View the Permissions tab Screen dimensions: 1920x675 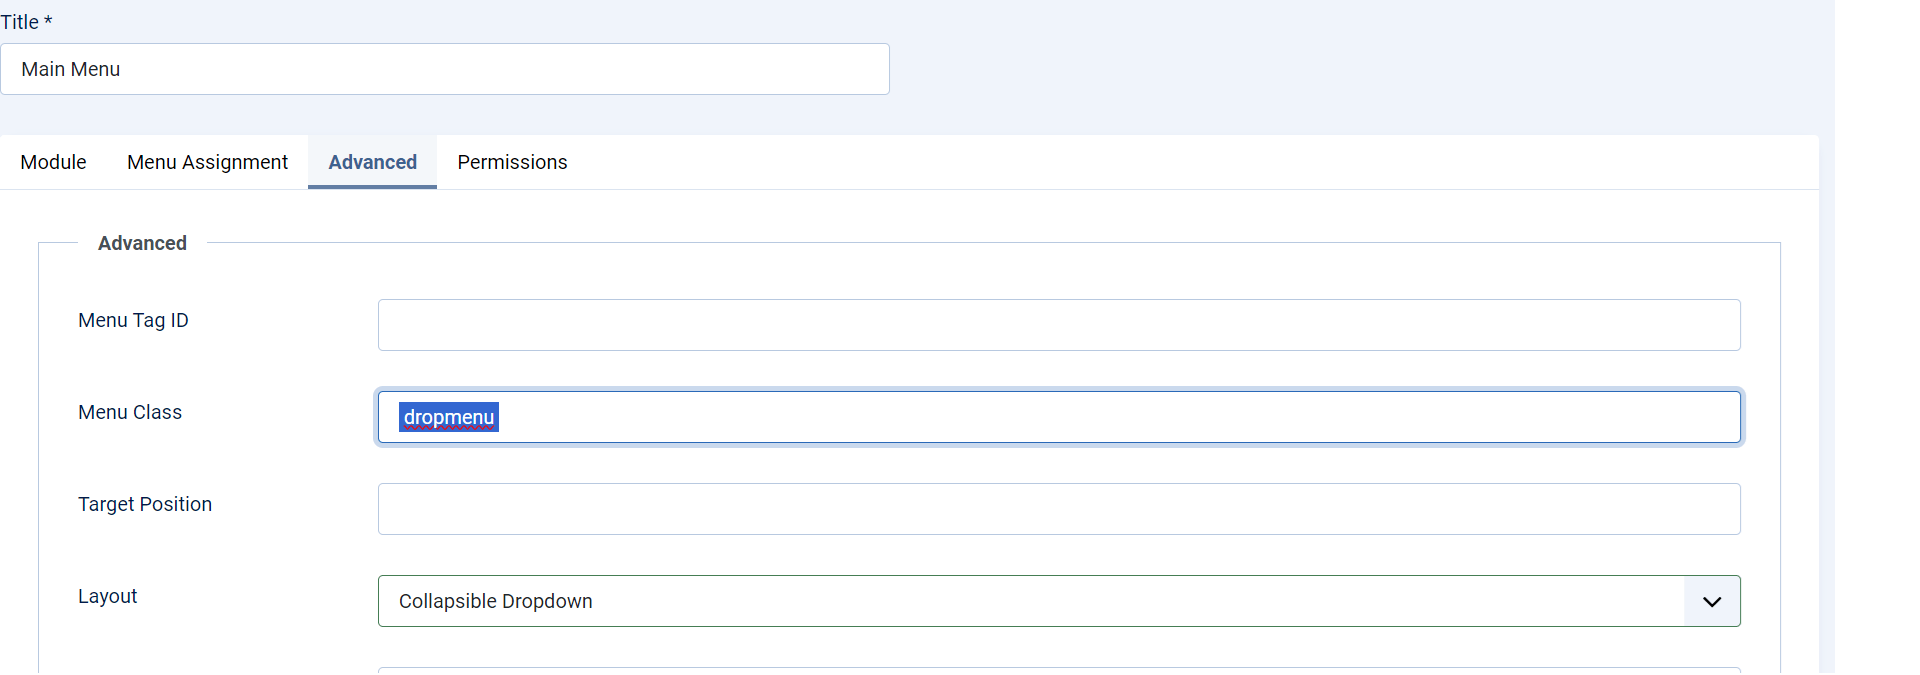tap(512, 162)
